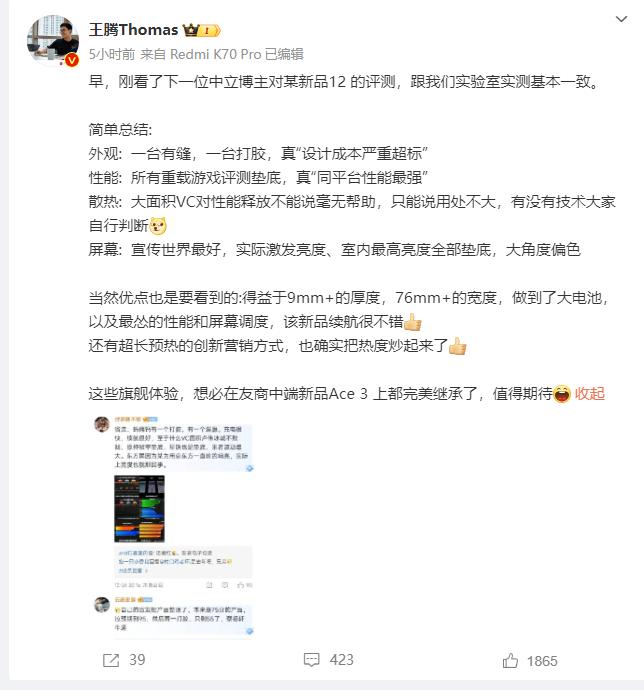
Task: Click the crown VIP badge beside username
Action: [201, 30]
